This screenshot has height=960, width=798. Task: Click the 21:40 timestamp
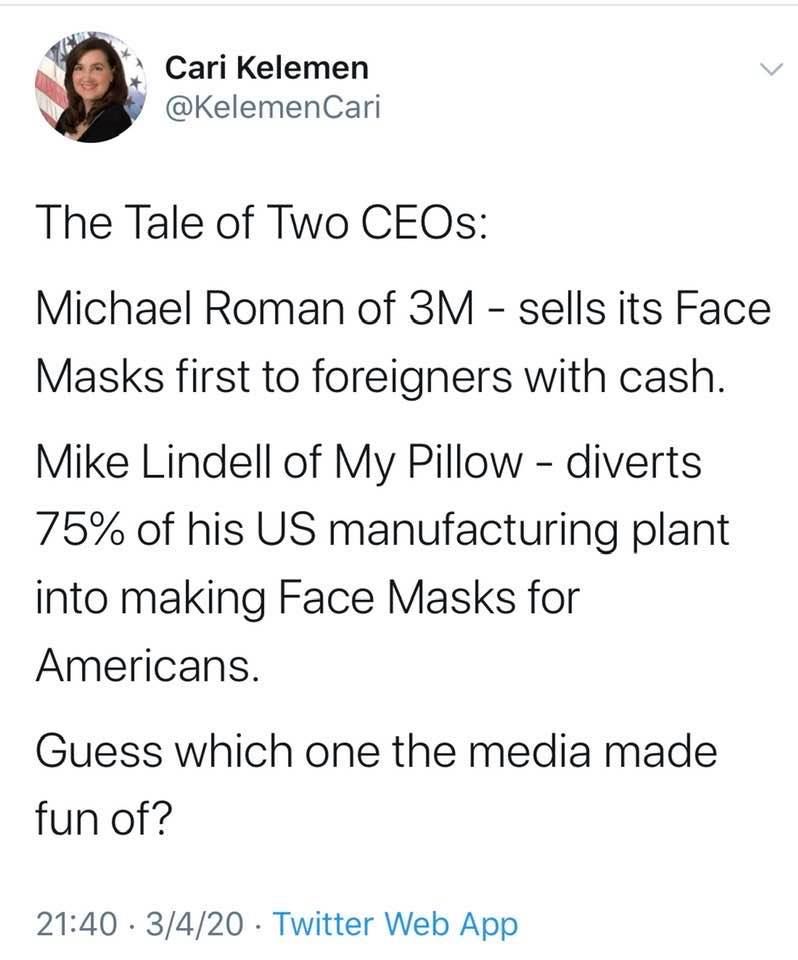pyautogui.click(x=72, y=924)
